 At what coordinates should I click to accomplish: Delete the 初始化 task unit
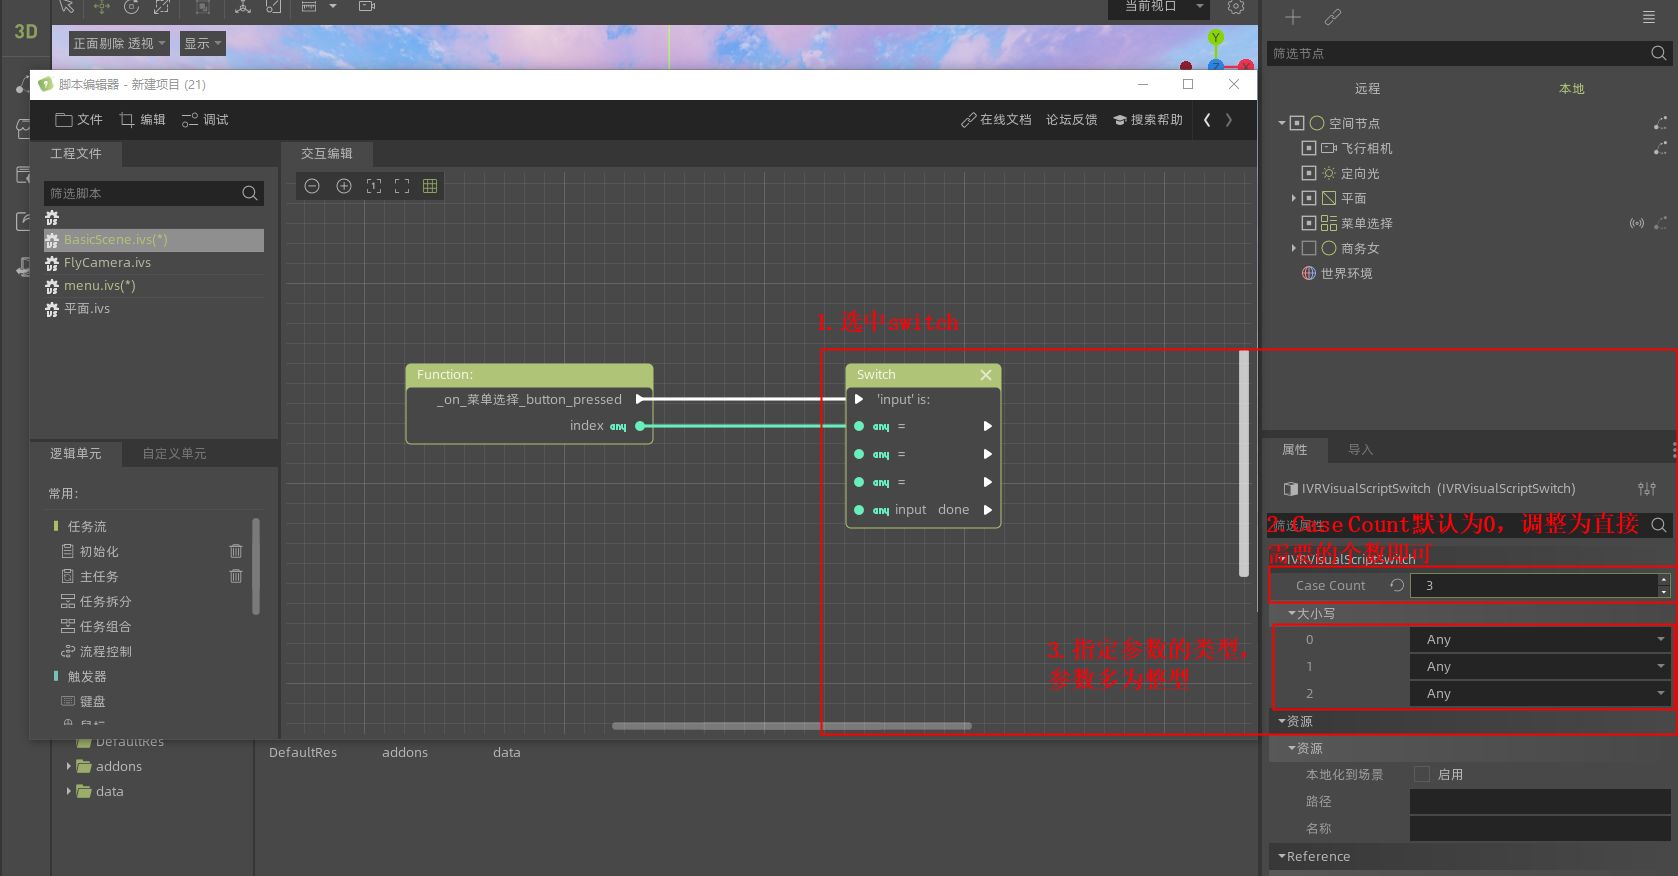point(236,551)
